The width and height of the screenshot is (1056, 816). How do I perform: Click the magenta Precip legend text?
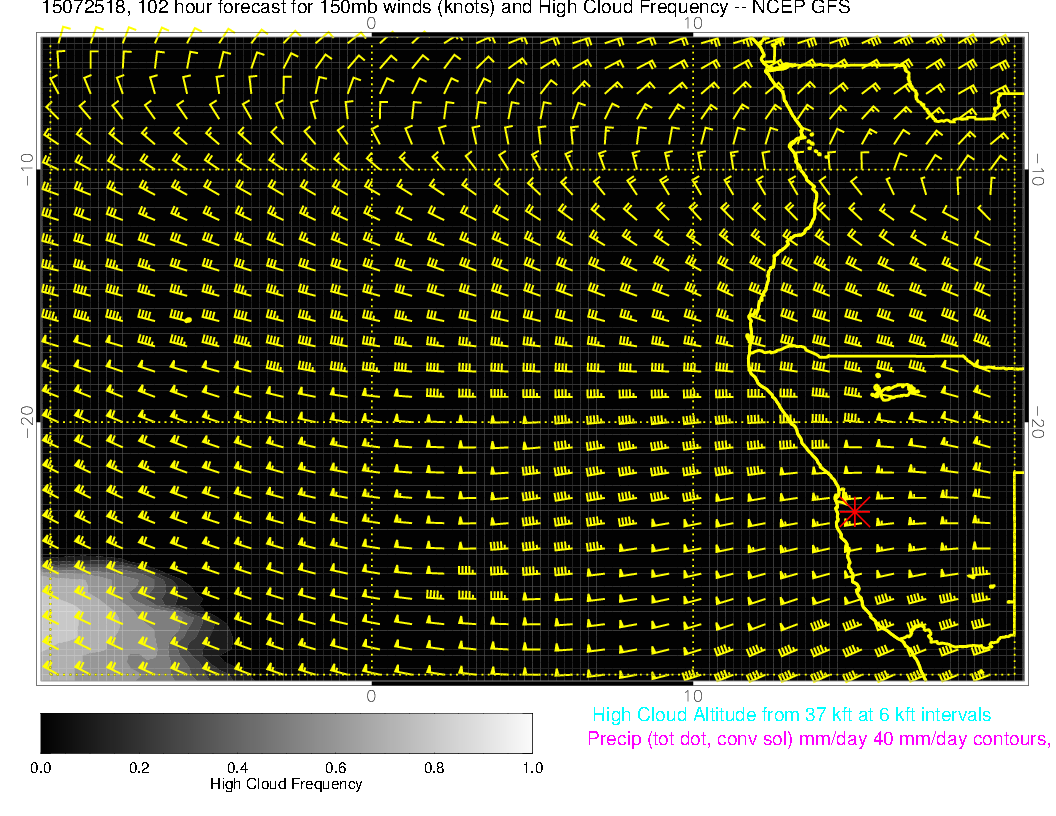[818, 740]
